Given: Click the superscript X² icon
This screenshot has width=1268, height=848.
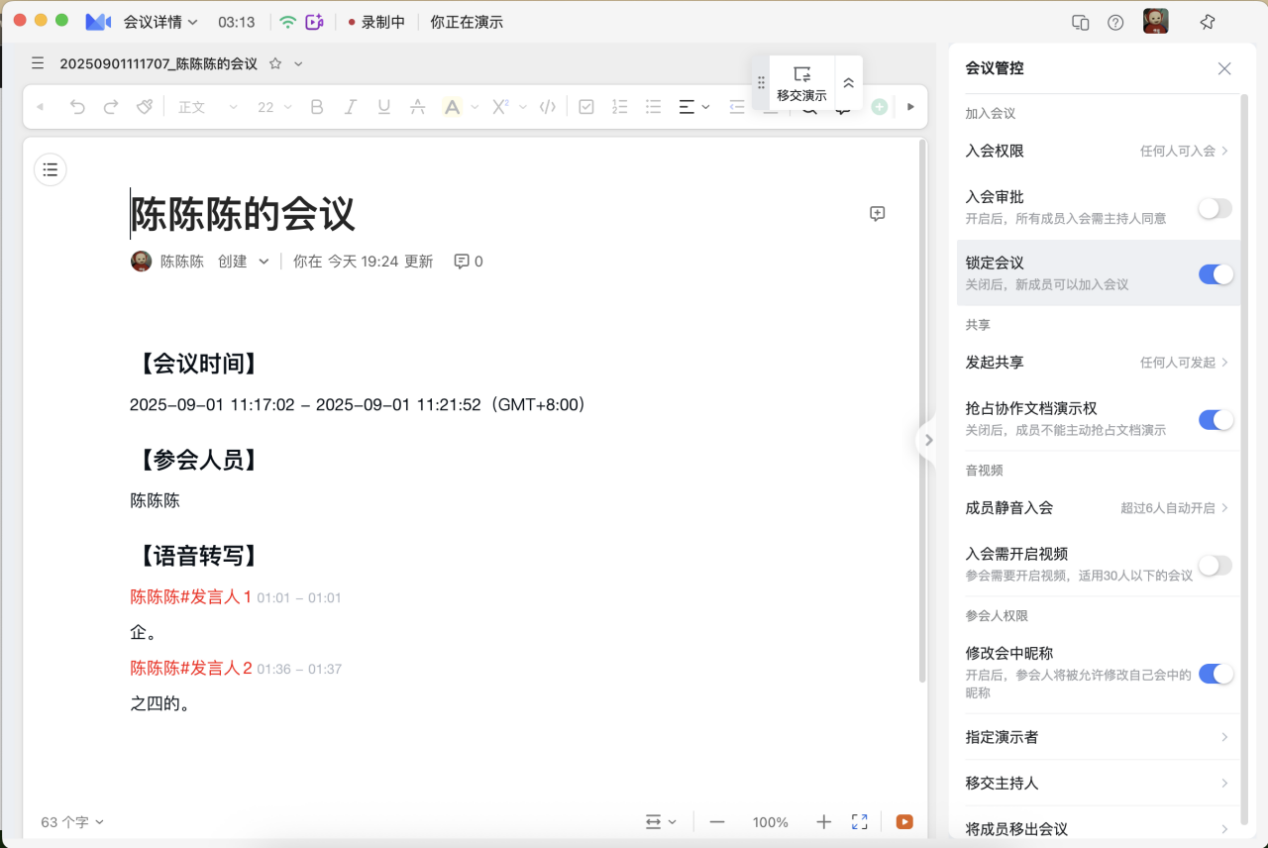Looking at the screenshot, I should (501, 107).
